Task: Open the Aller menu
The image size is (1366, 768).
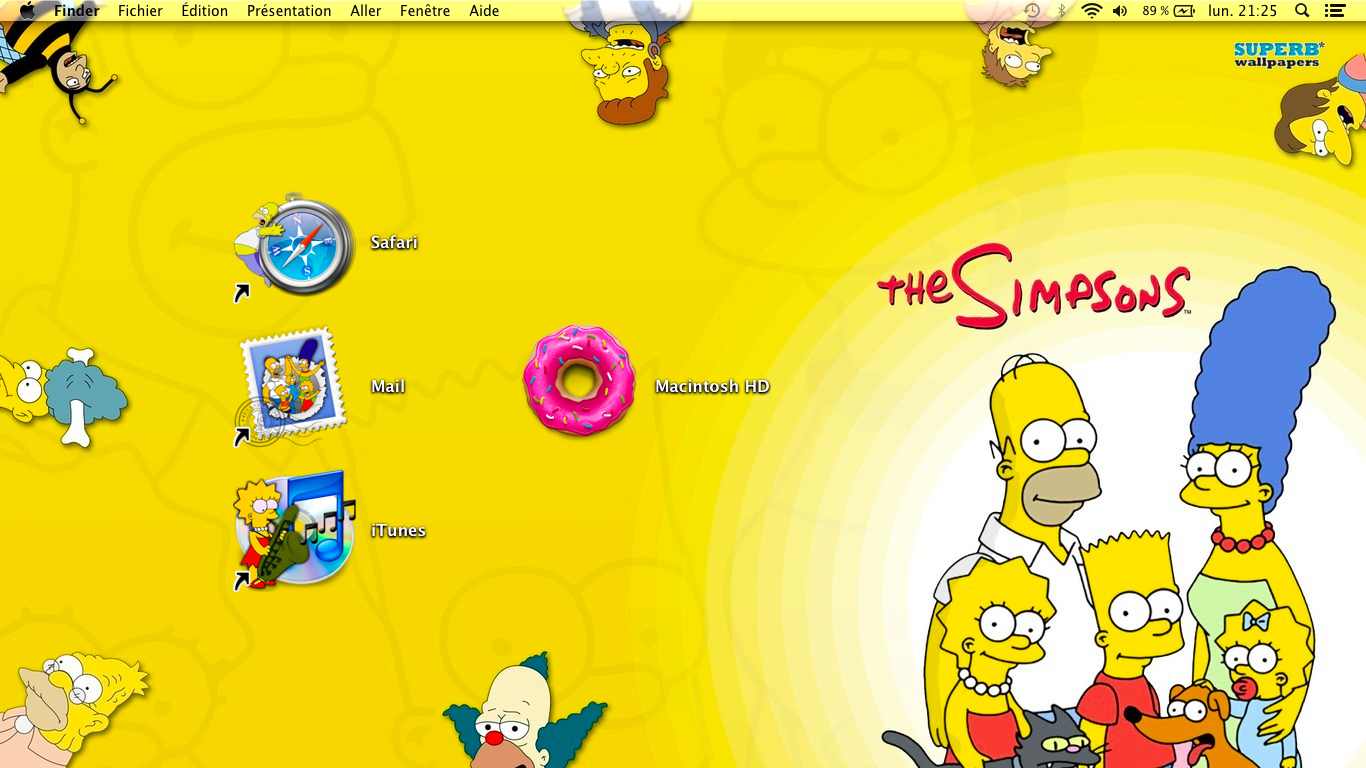Action: [x=366, y=11]
